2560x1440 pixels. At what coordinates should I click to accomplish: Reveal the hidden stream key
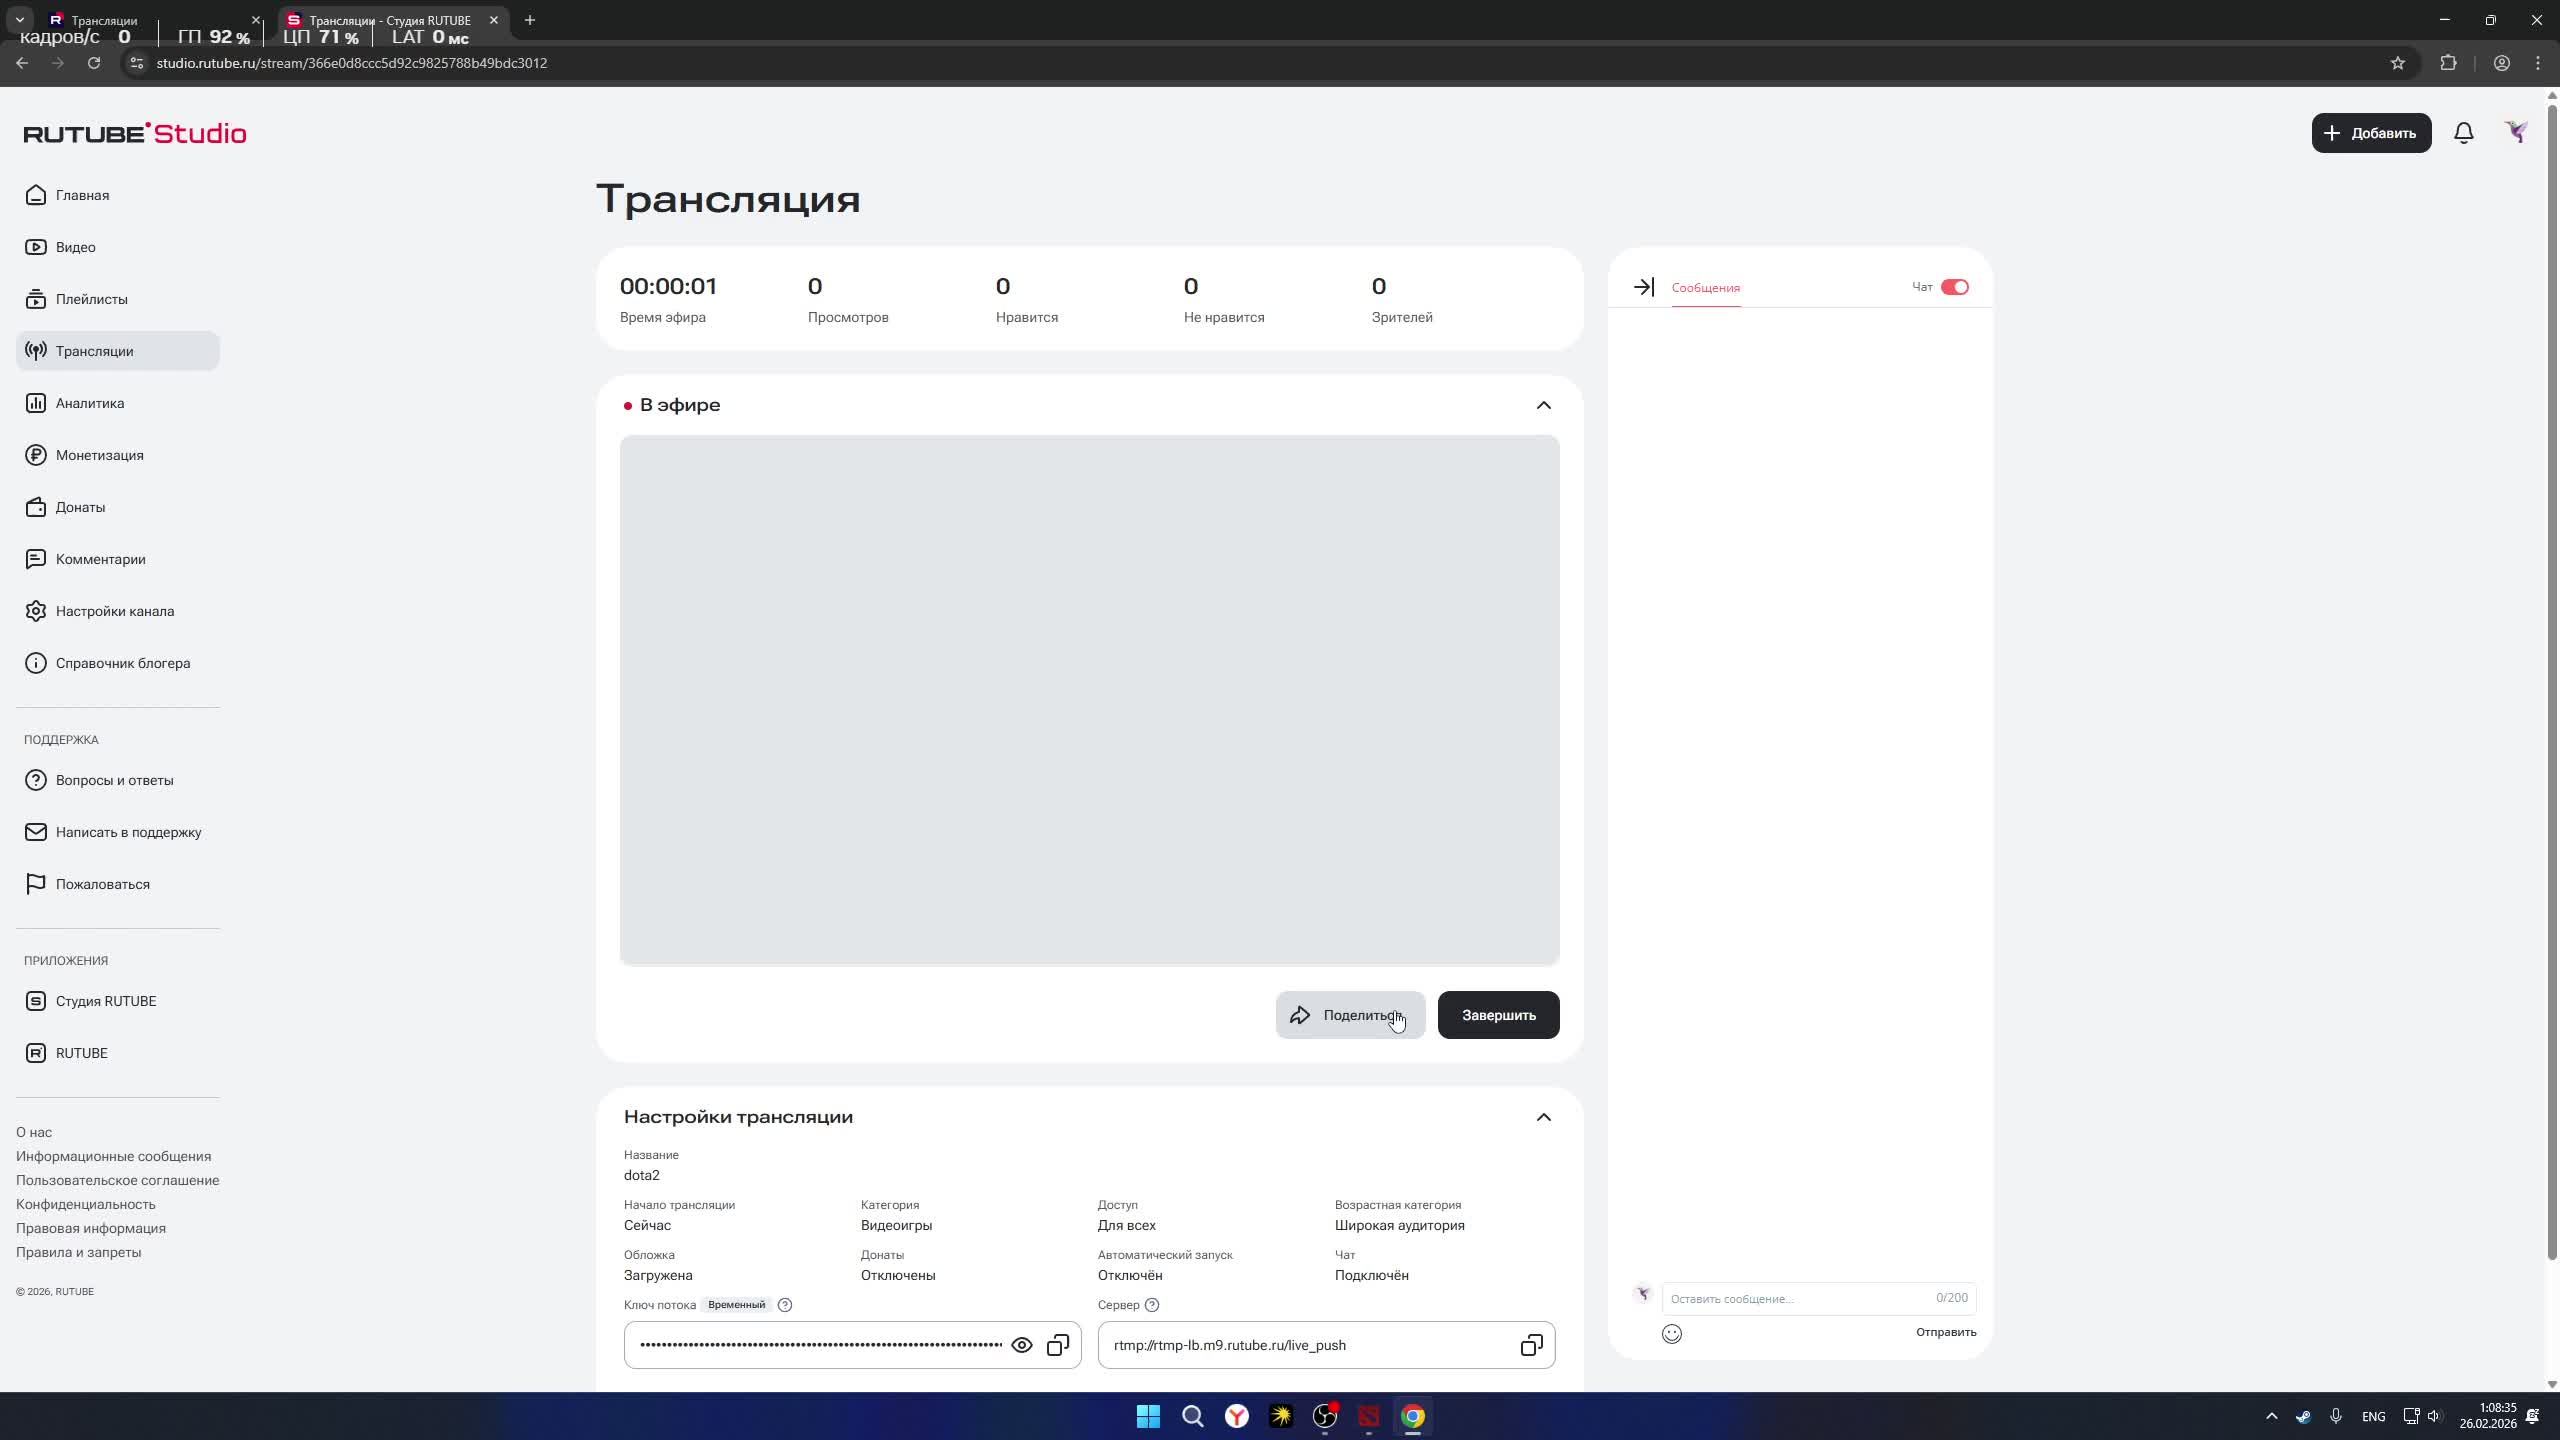[1020, 1344]
